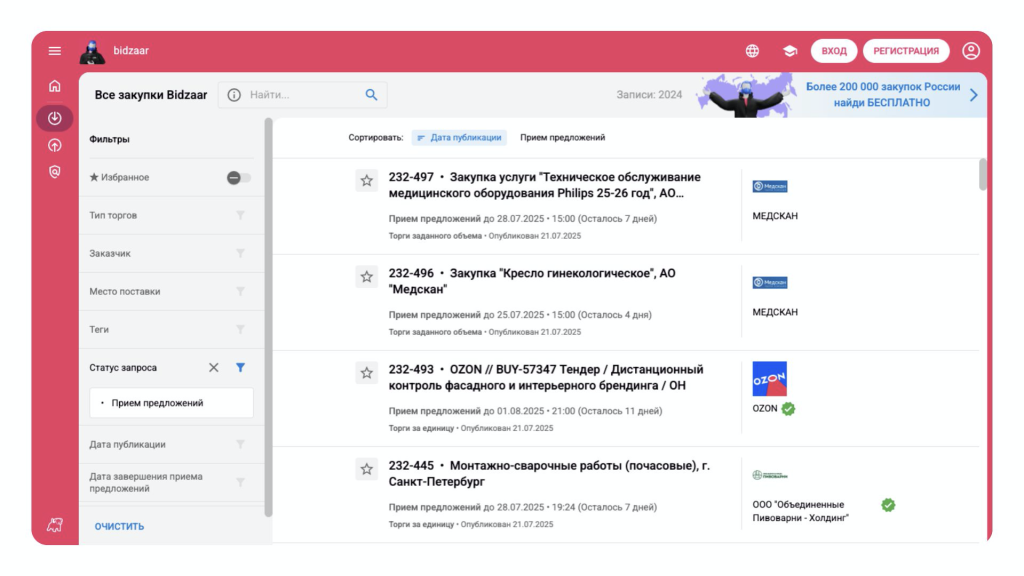
Task: Click the МЕДСКАН name in row 232-497
Action: 775,216
